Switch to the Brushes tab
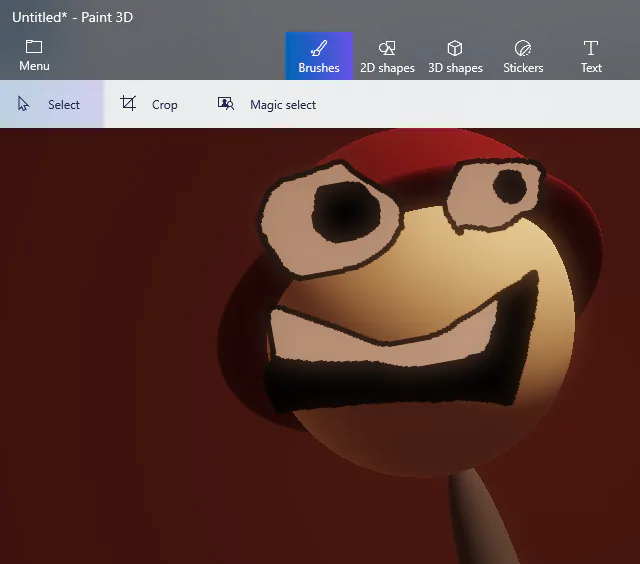Image resolution: width=640 pixels, height=564 pixels. 319,56
